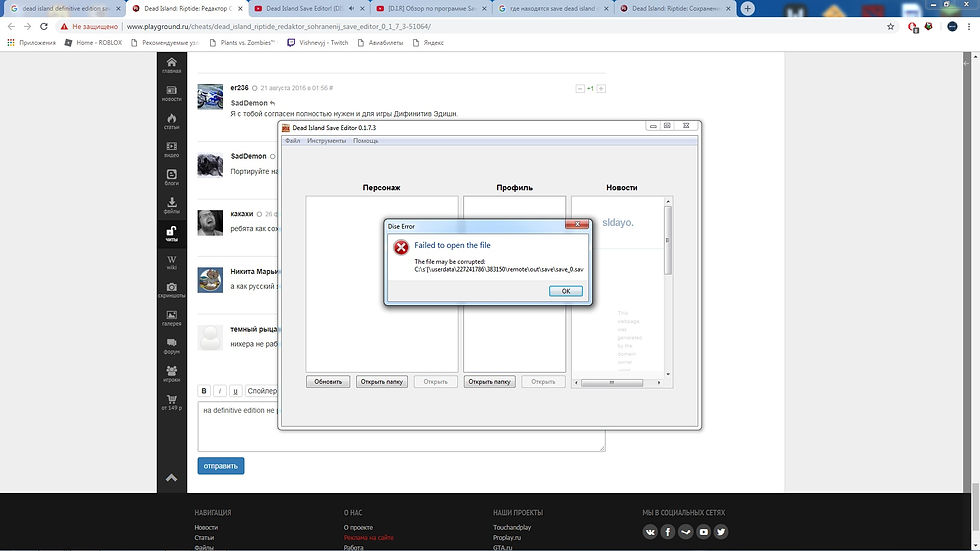Switch to the D.I.R Обзор по программе tab
980x551 pixels.
coord(431,9)
